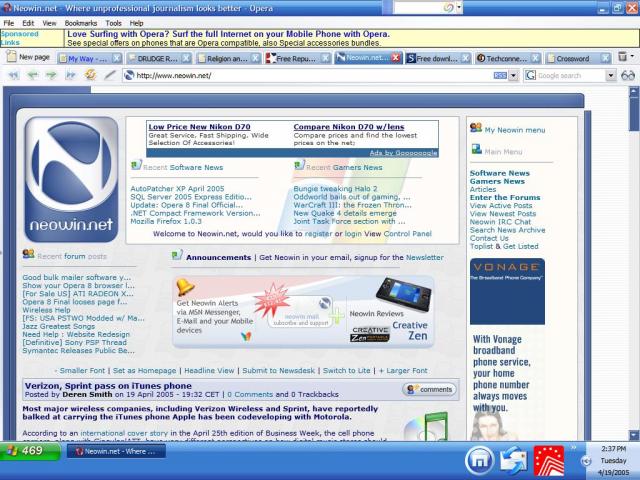Click the rewind navigation icon
This screenshot has height=480, width=640.
point(13,75)
